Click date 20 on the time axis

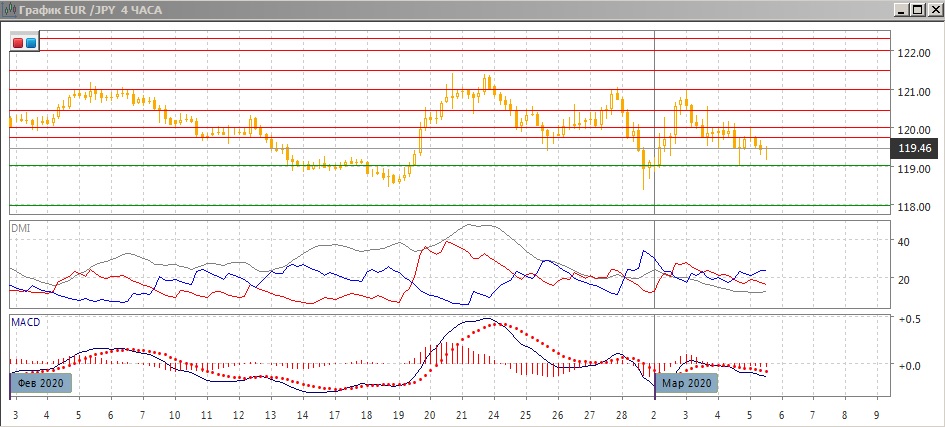pos(430,413)
